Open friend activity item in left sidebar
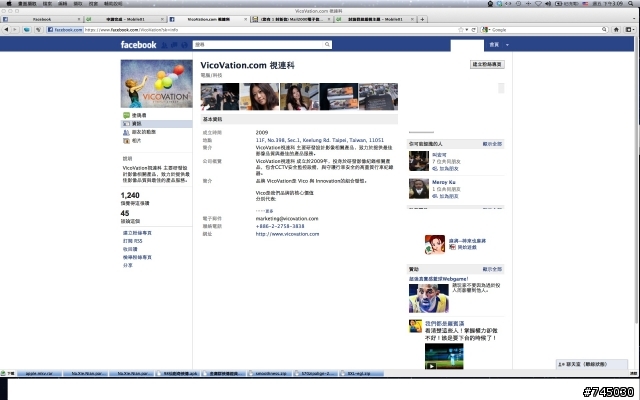The height and width of the screenshot is (400, 640). click(156, 132)
